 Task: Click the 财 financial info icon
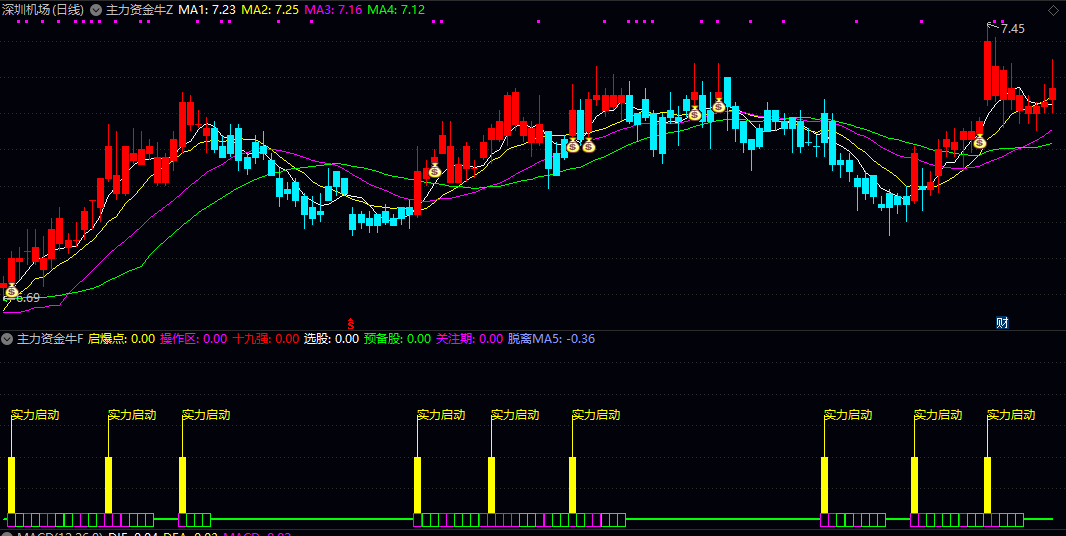(1002, 322)
